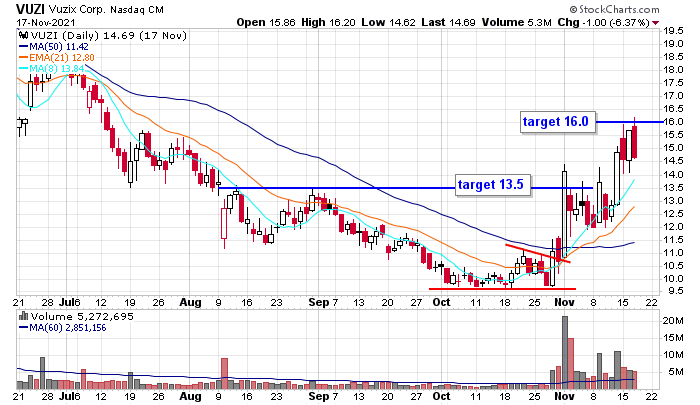Click the 19.5 price axis label
Viewport: 700px width, 405px height.
point(673,31)
